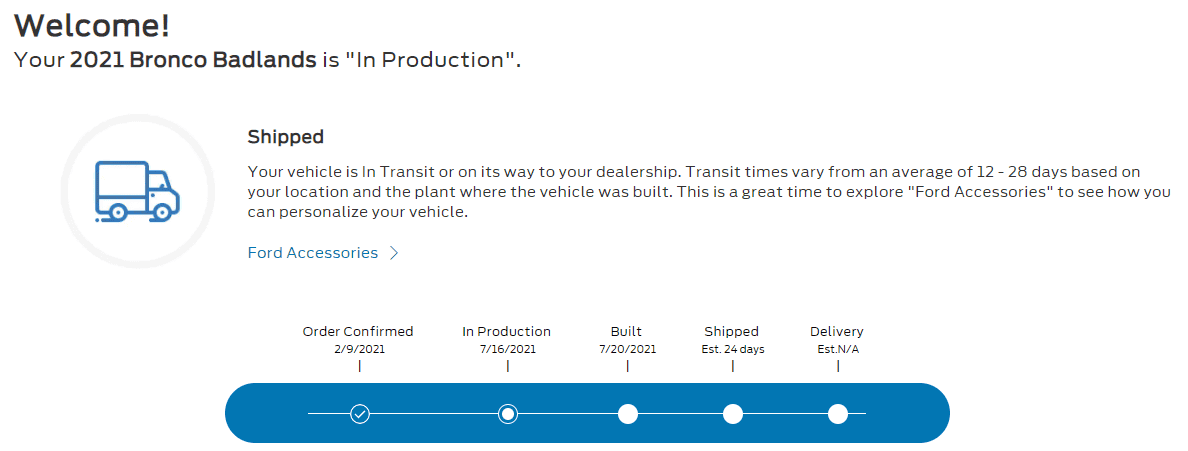The width and height of the screenshot is (1188, 451).
Task: Click the Shipped step circle
Action: tap(732, 414)
